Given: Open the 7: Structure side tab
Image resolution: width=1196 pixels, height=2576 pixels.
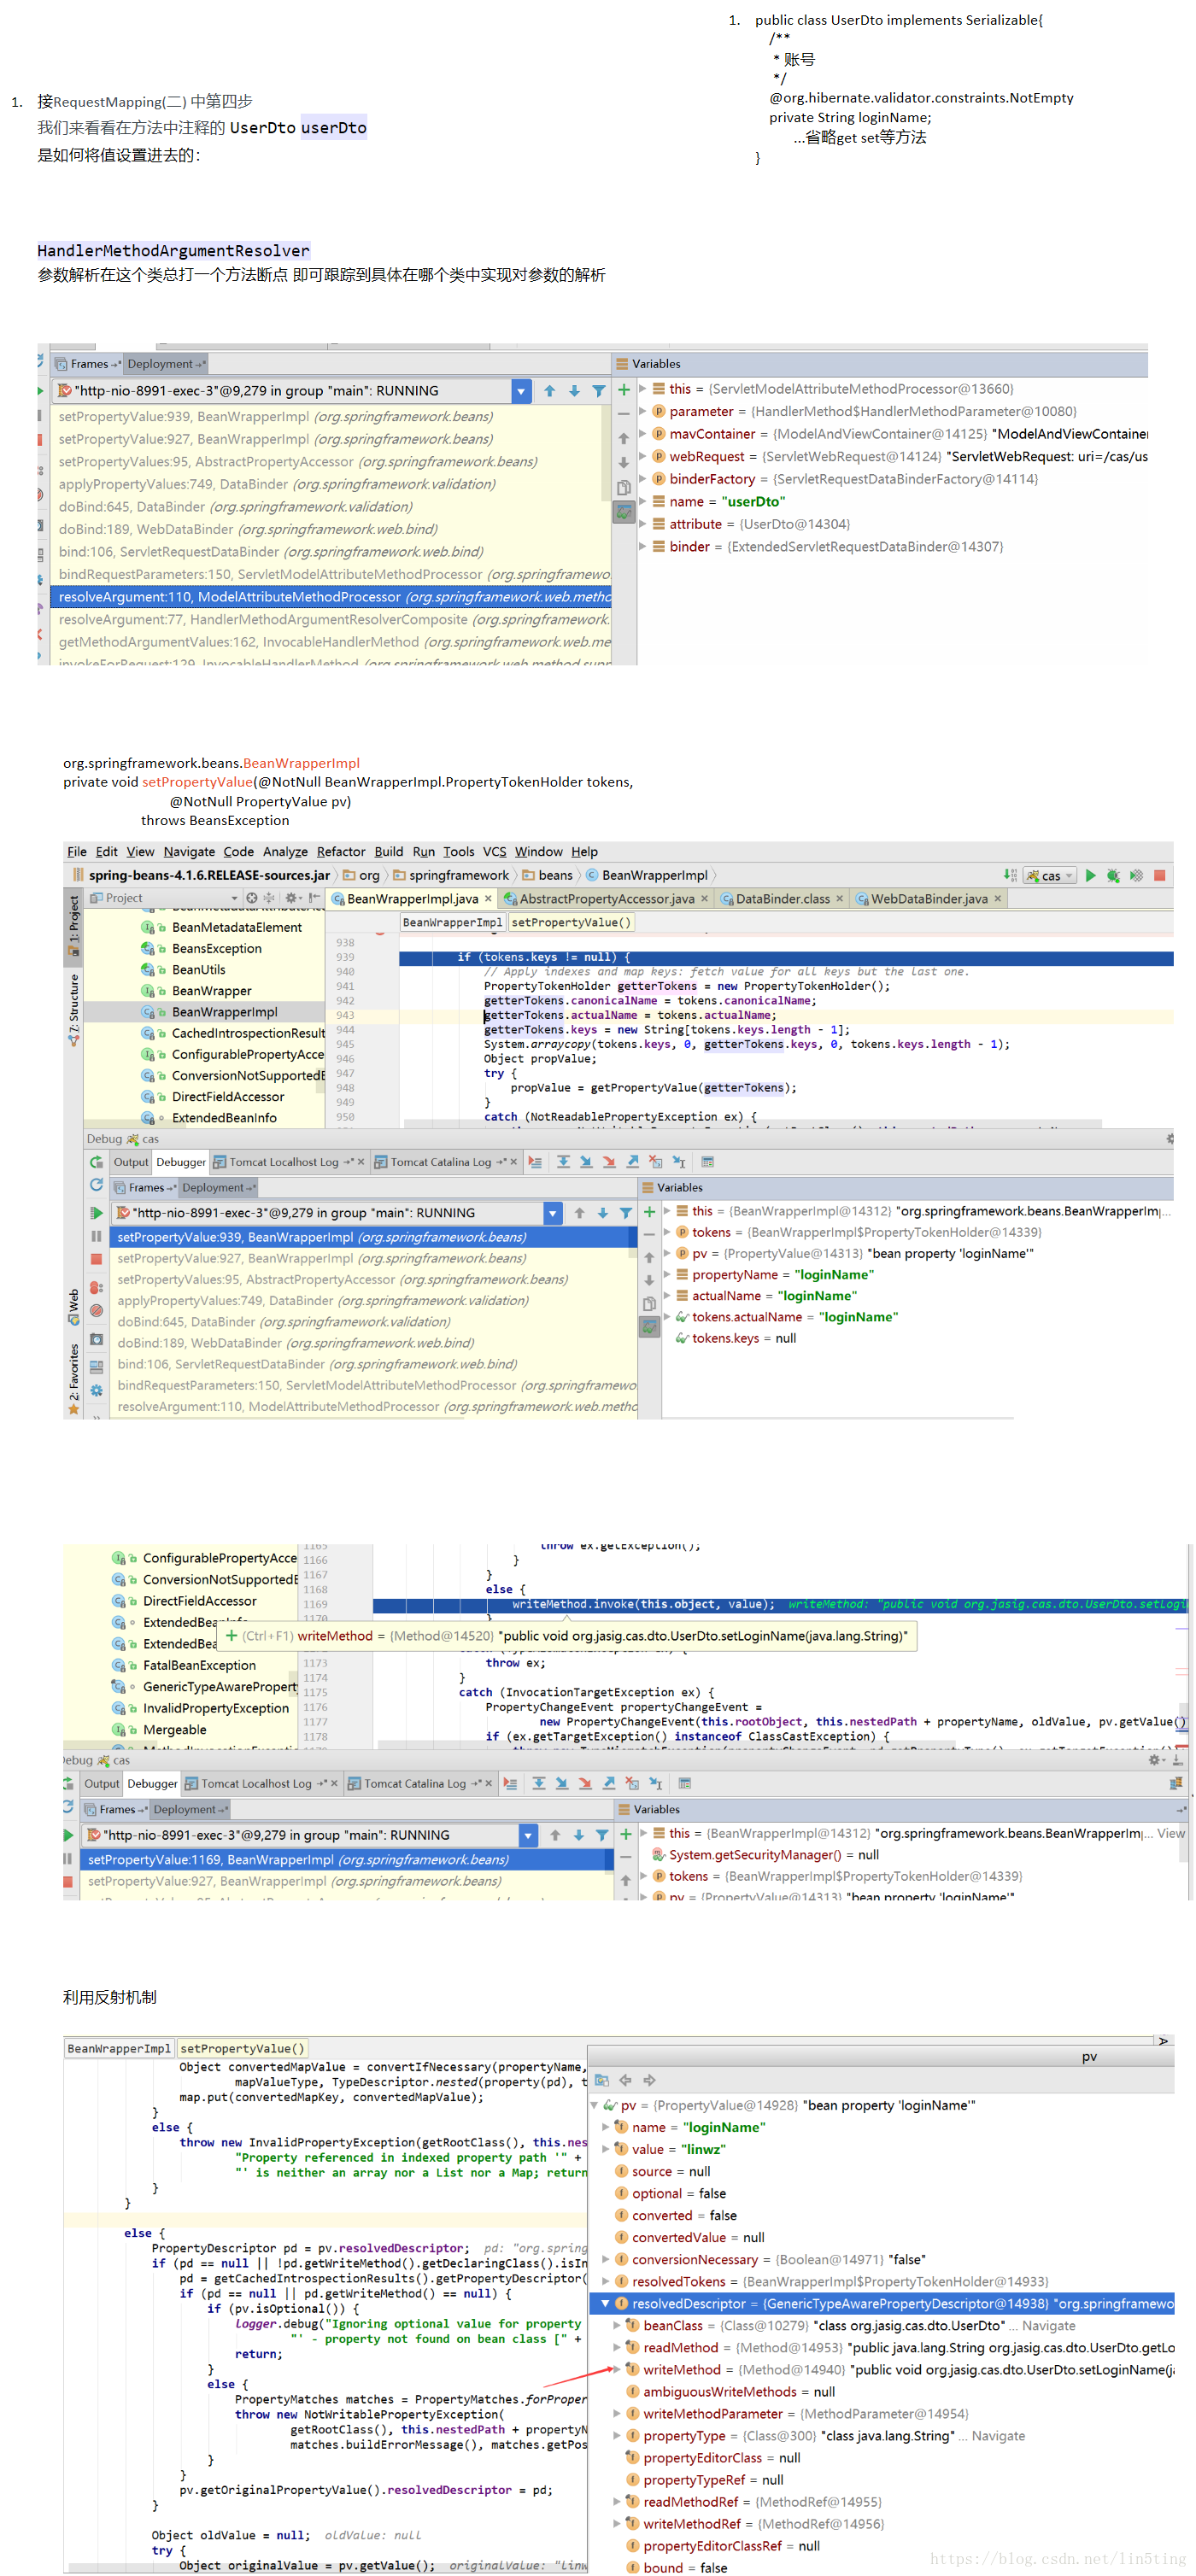Looking at the screenshot, I should tap(74, 1010).
